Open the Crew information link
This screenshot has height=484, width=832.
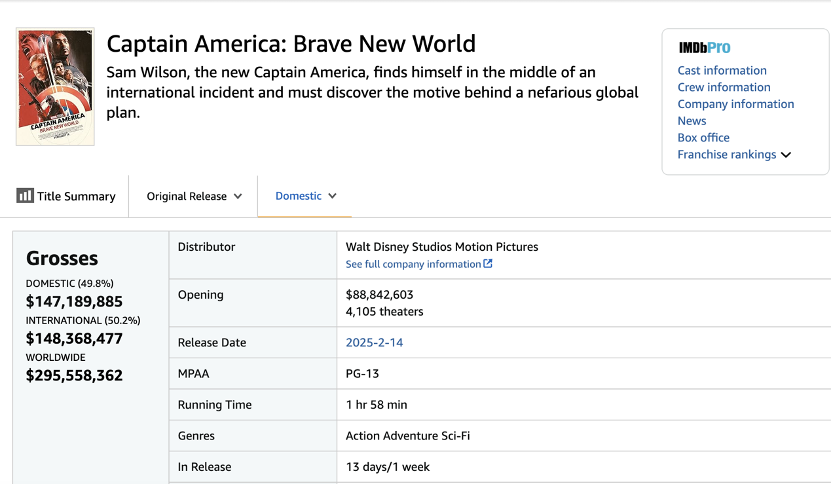[724, 87]
